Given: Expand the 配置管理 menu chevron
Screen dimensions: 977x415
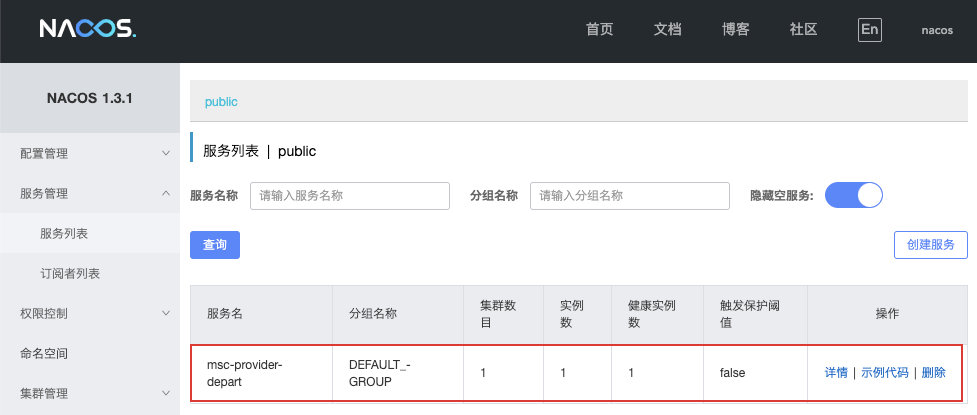Looking at the screenshot, I should pyautogui.click(x=165, y=153).
